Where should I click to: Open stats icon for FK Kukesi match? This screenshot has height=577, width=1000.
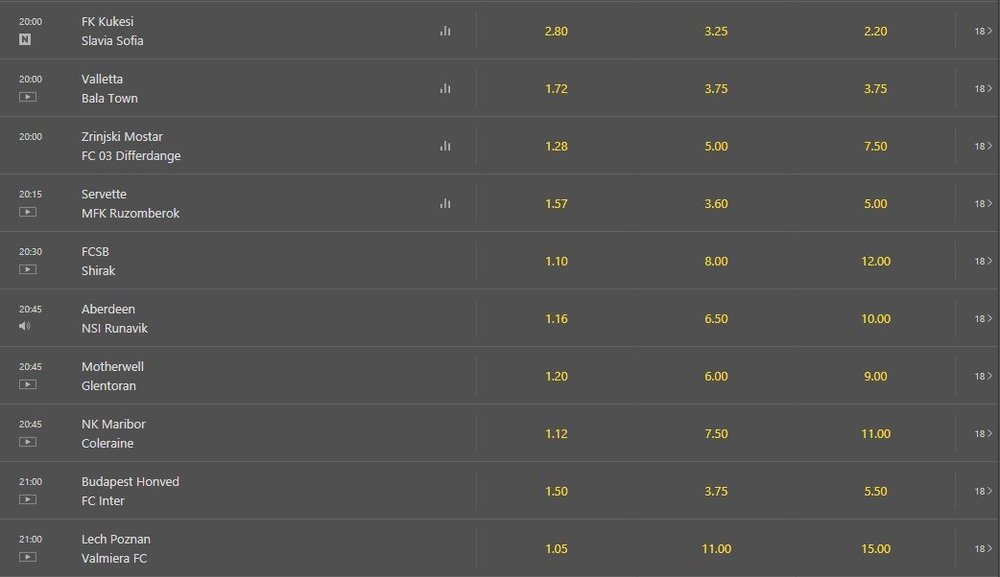(445, 31)
